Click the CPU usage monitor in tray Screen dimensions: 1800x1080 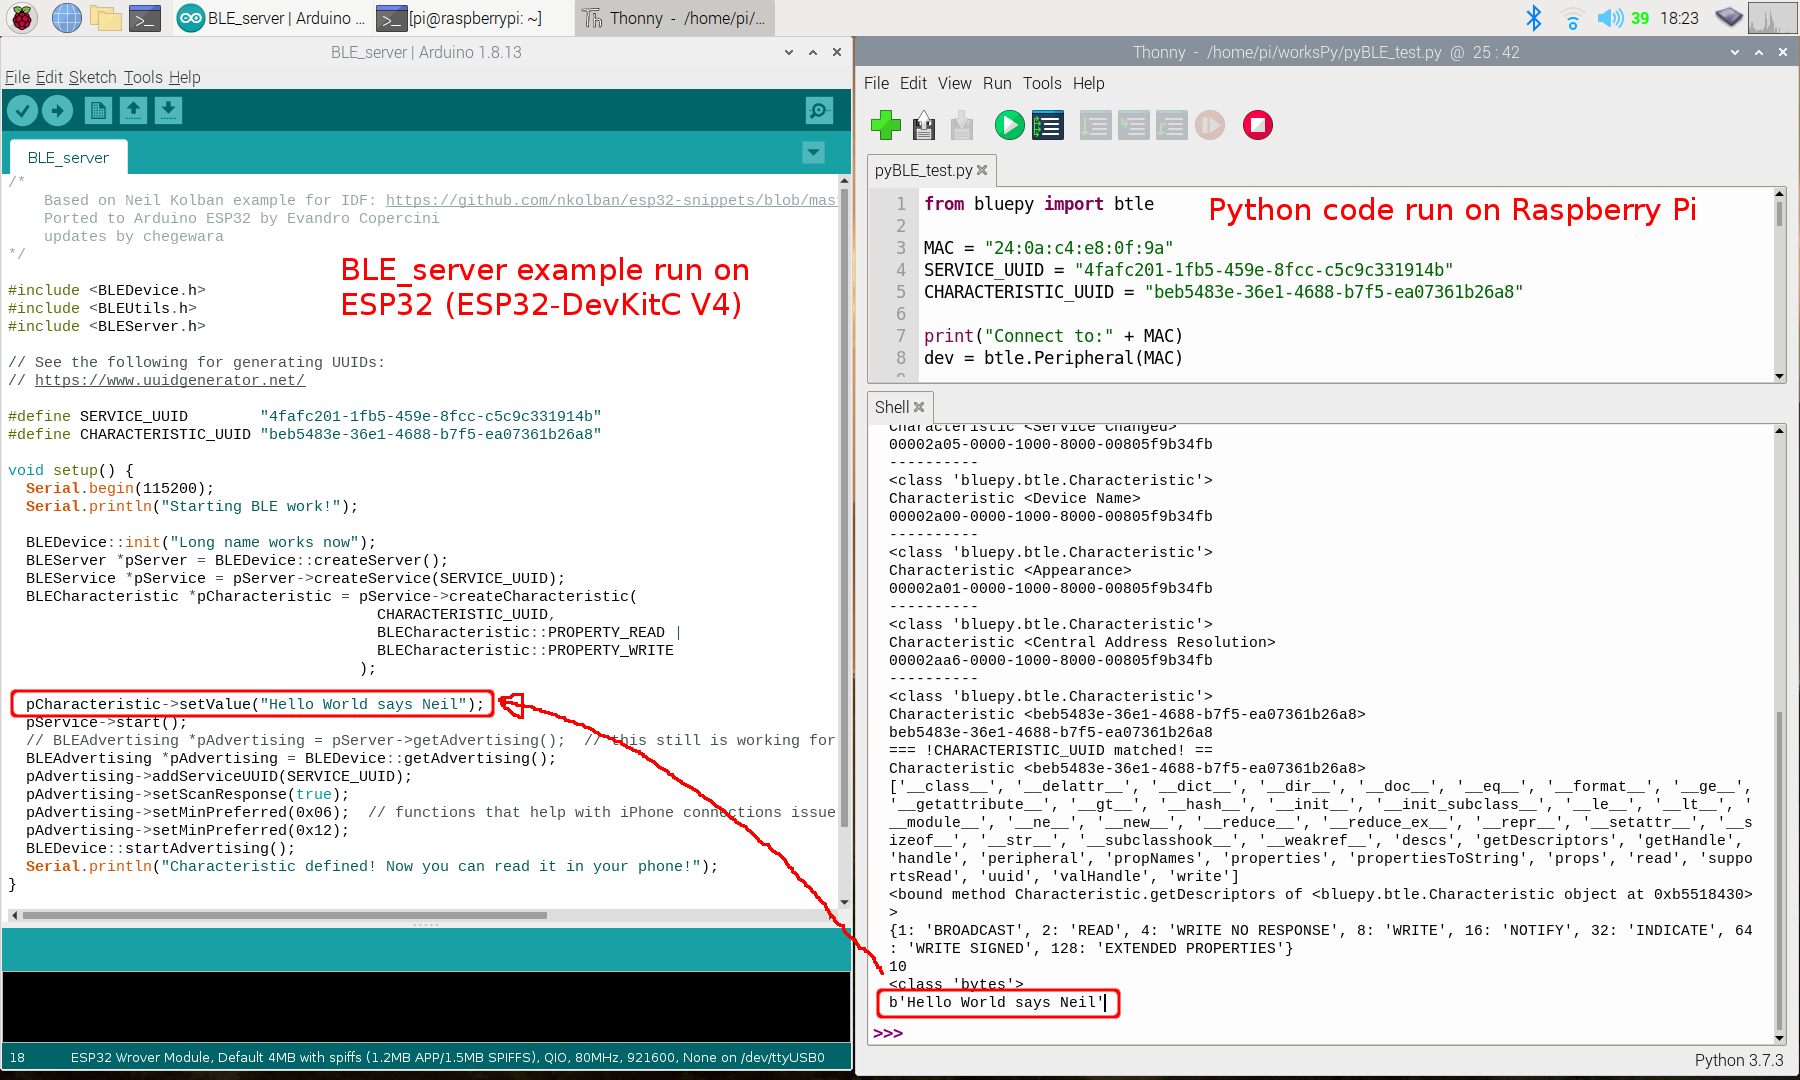coord(1772,18)
